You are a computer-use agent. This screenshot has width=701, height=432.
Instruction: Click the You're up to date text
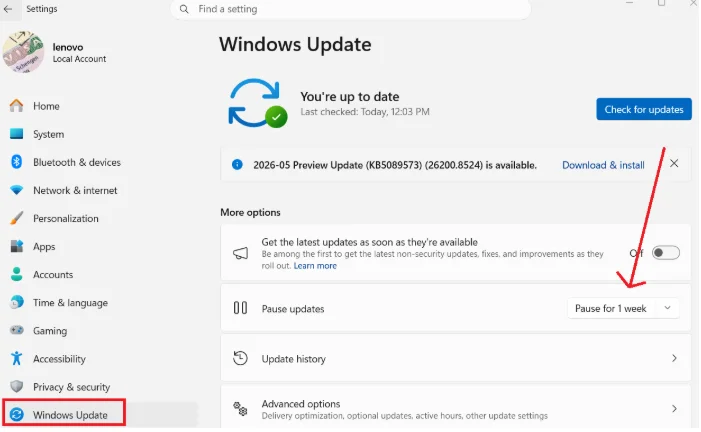[350, 97]
